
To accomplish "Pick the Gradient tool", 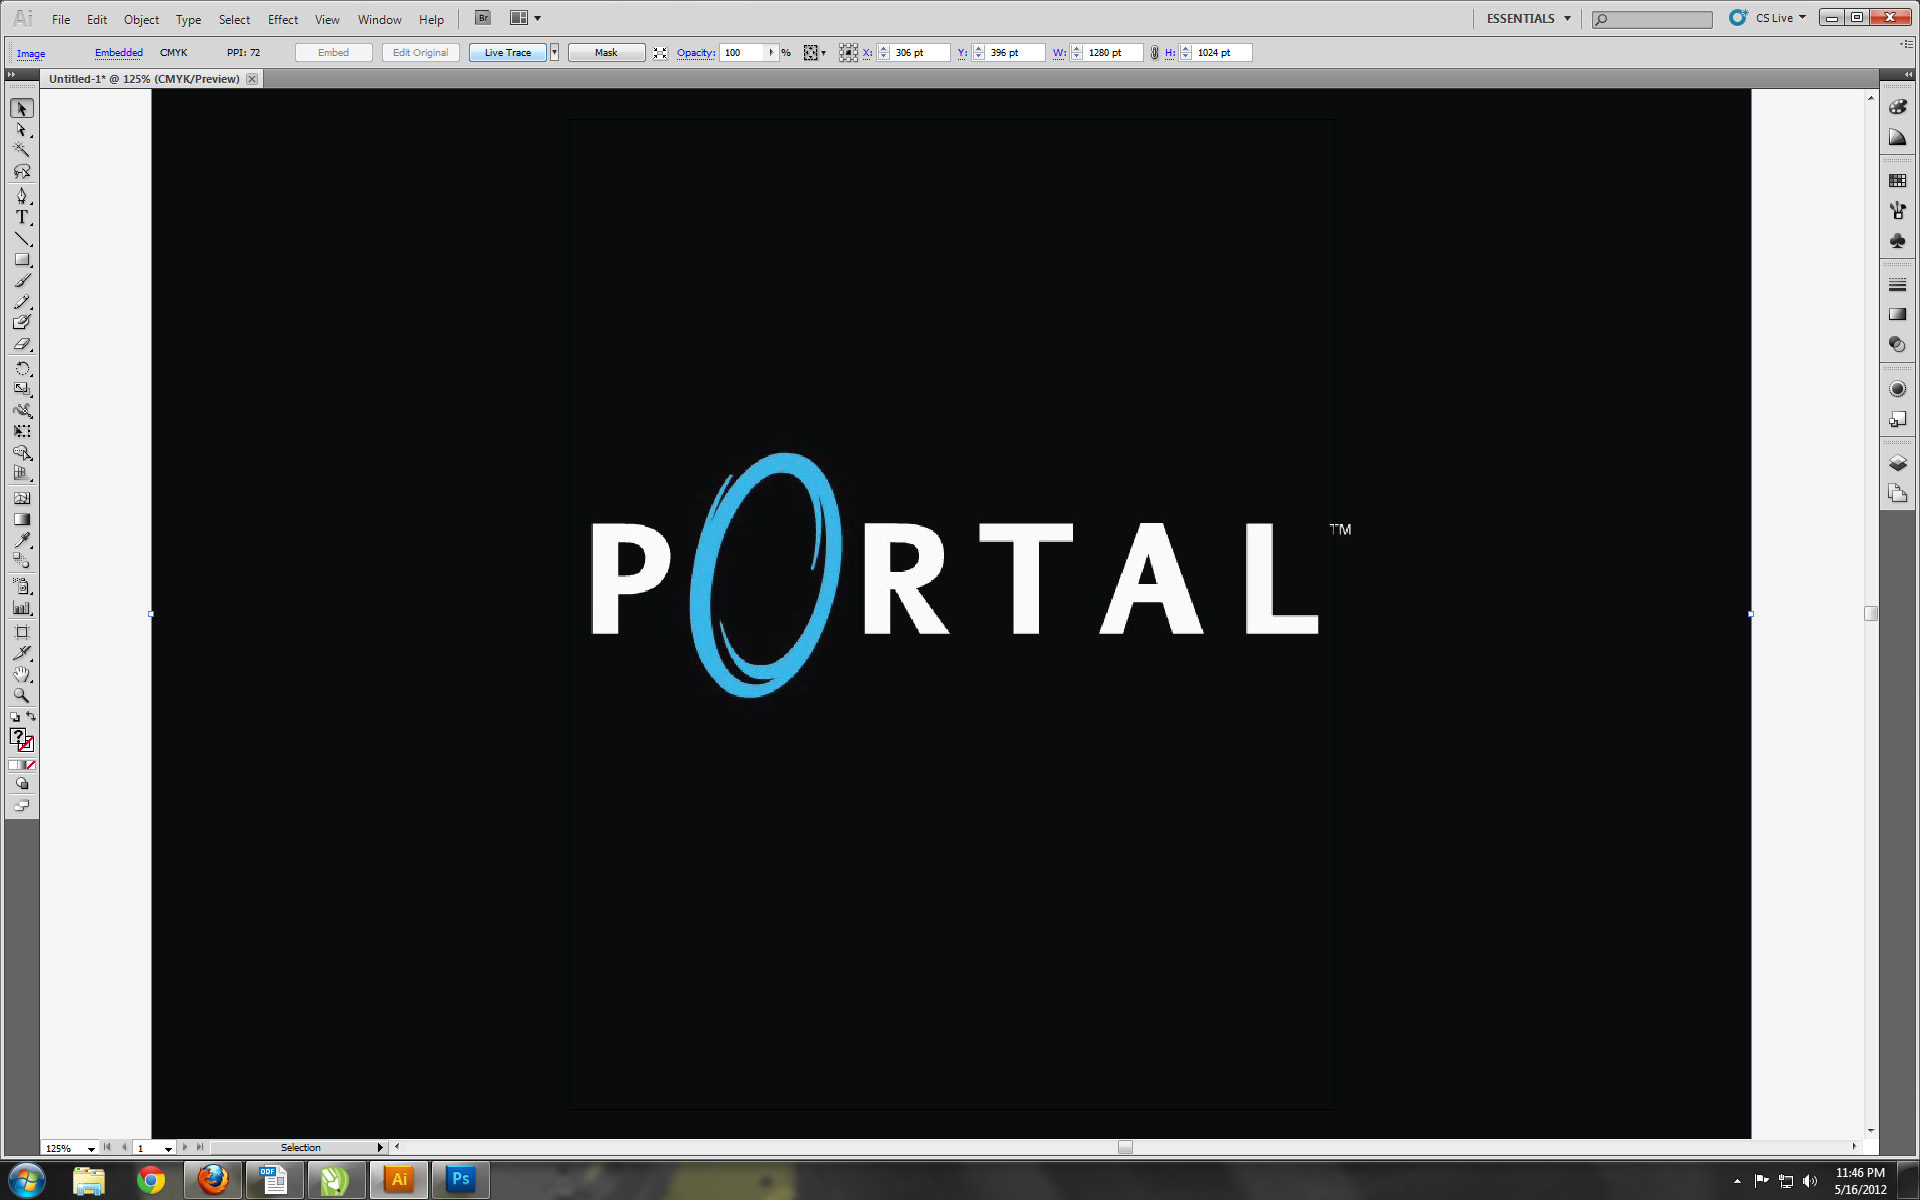I will click(x=22, y=519).
